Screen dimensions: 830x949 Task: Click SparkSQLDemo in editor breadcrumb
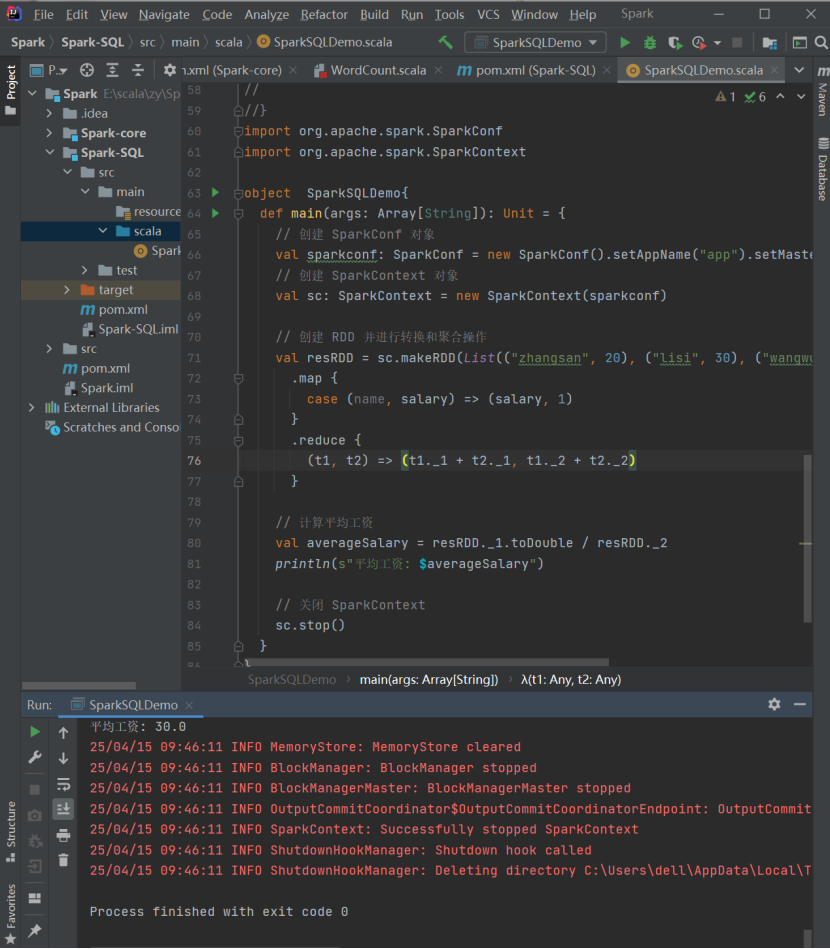point(292,680)
